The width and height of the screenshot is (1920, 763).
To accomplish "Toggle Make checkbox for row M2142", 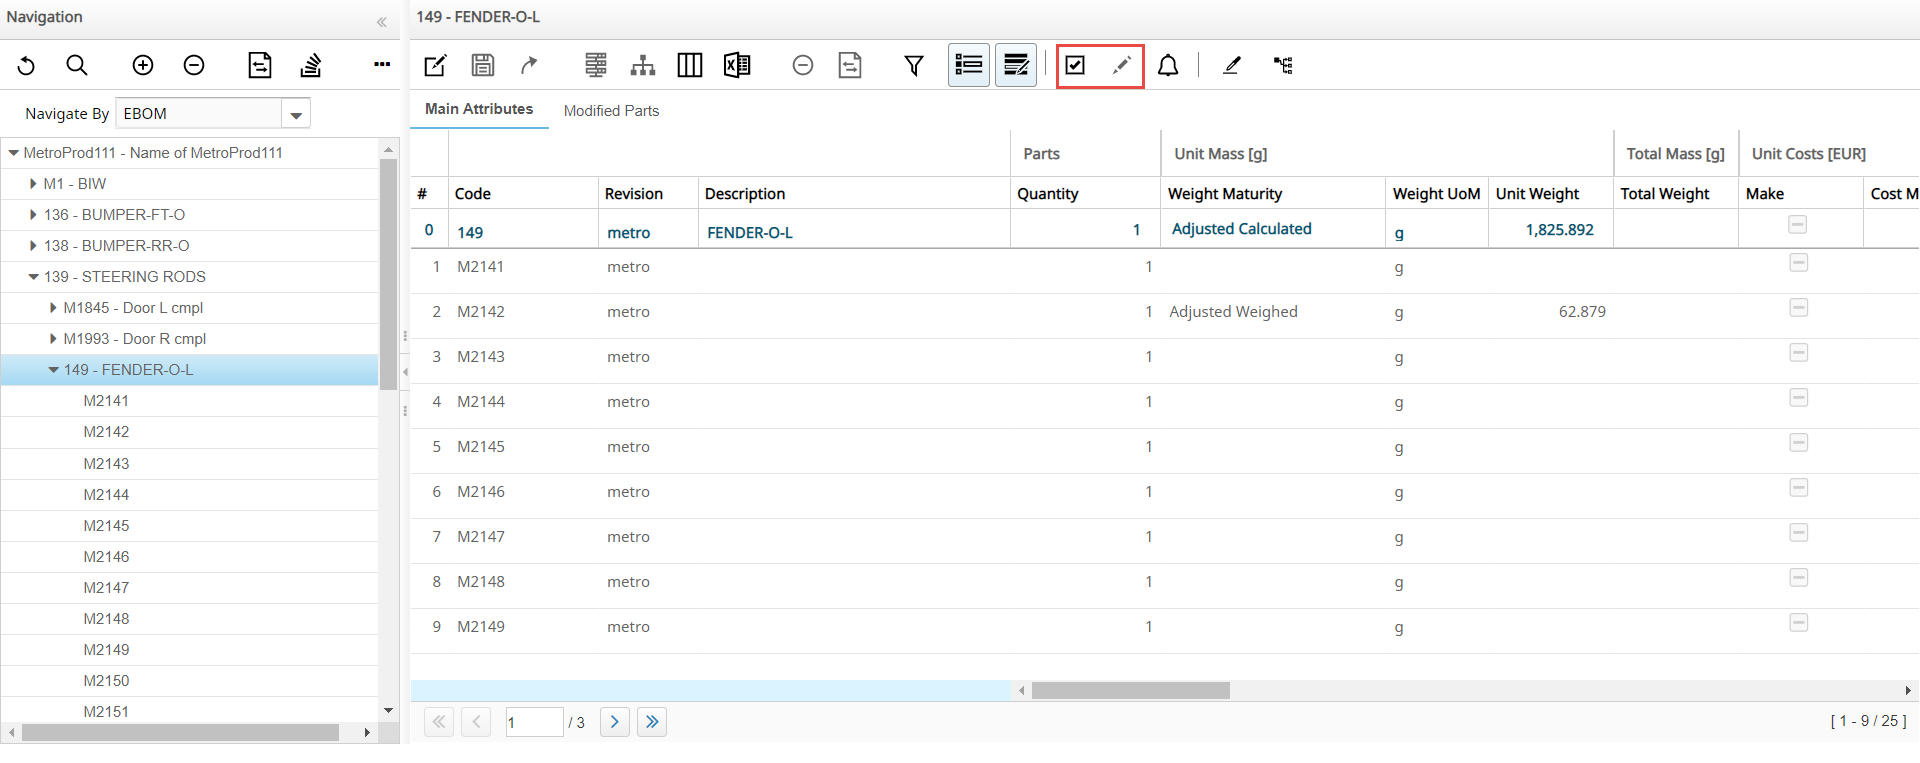I will [x=1798, y=308].
